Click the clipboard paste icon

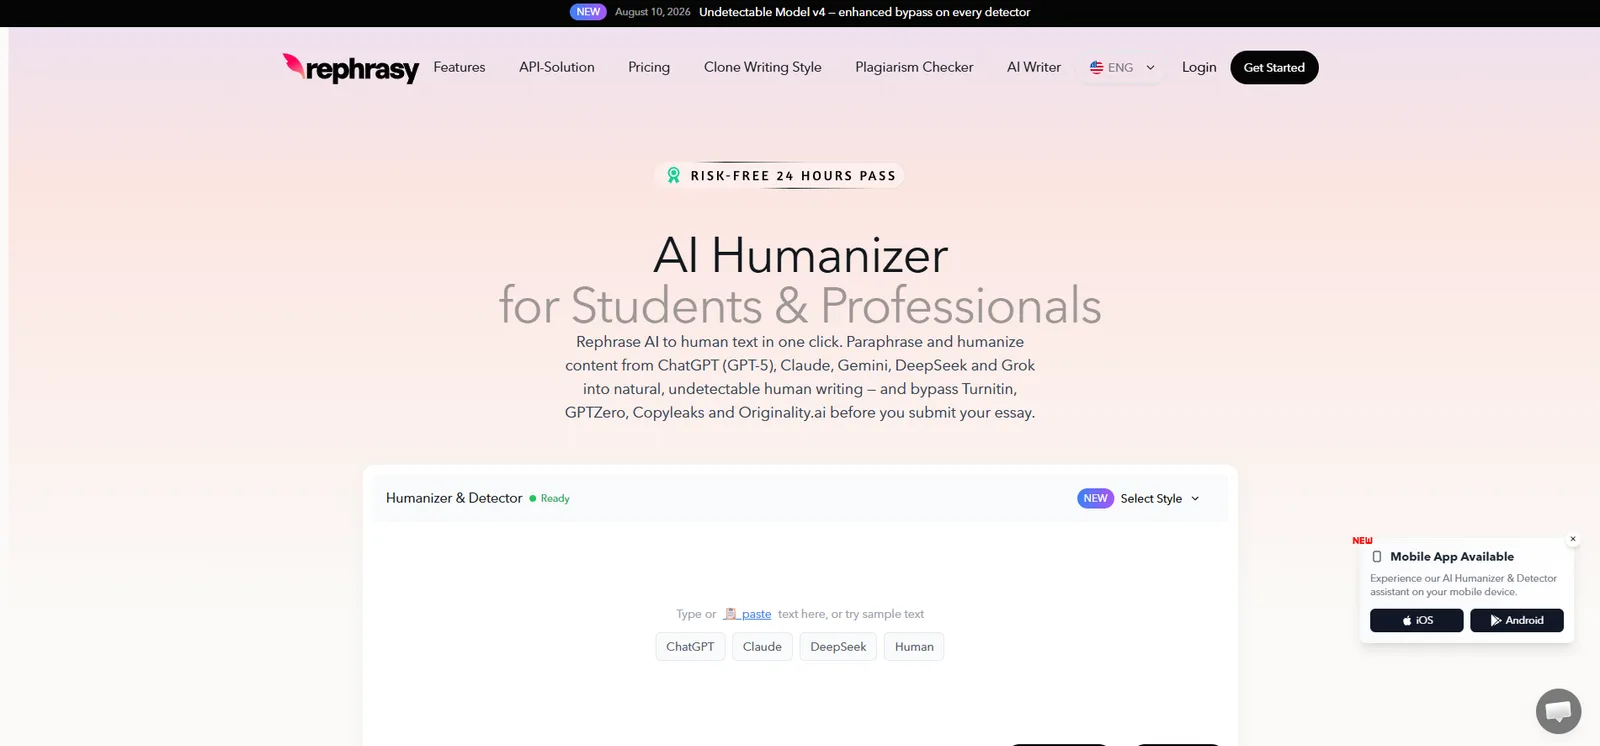pos(731,614)
